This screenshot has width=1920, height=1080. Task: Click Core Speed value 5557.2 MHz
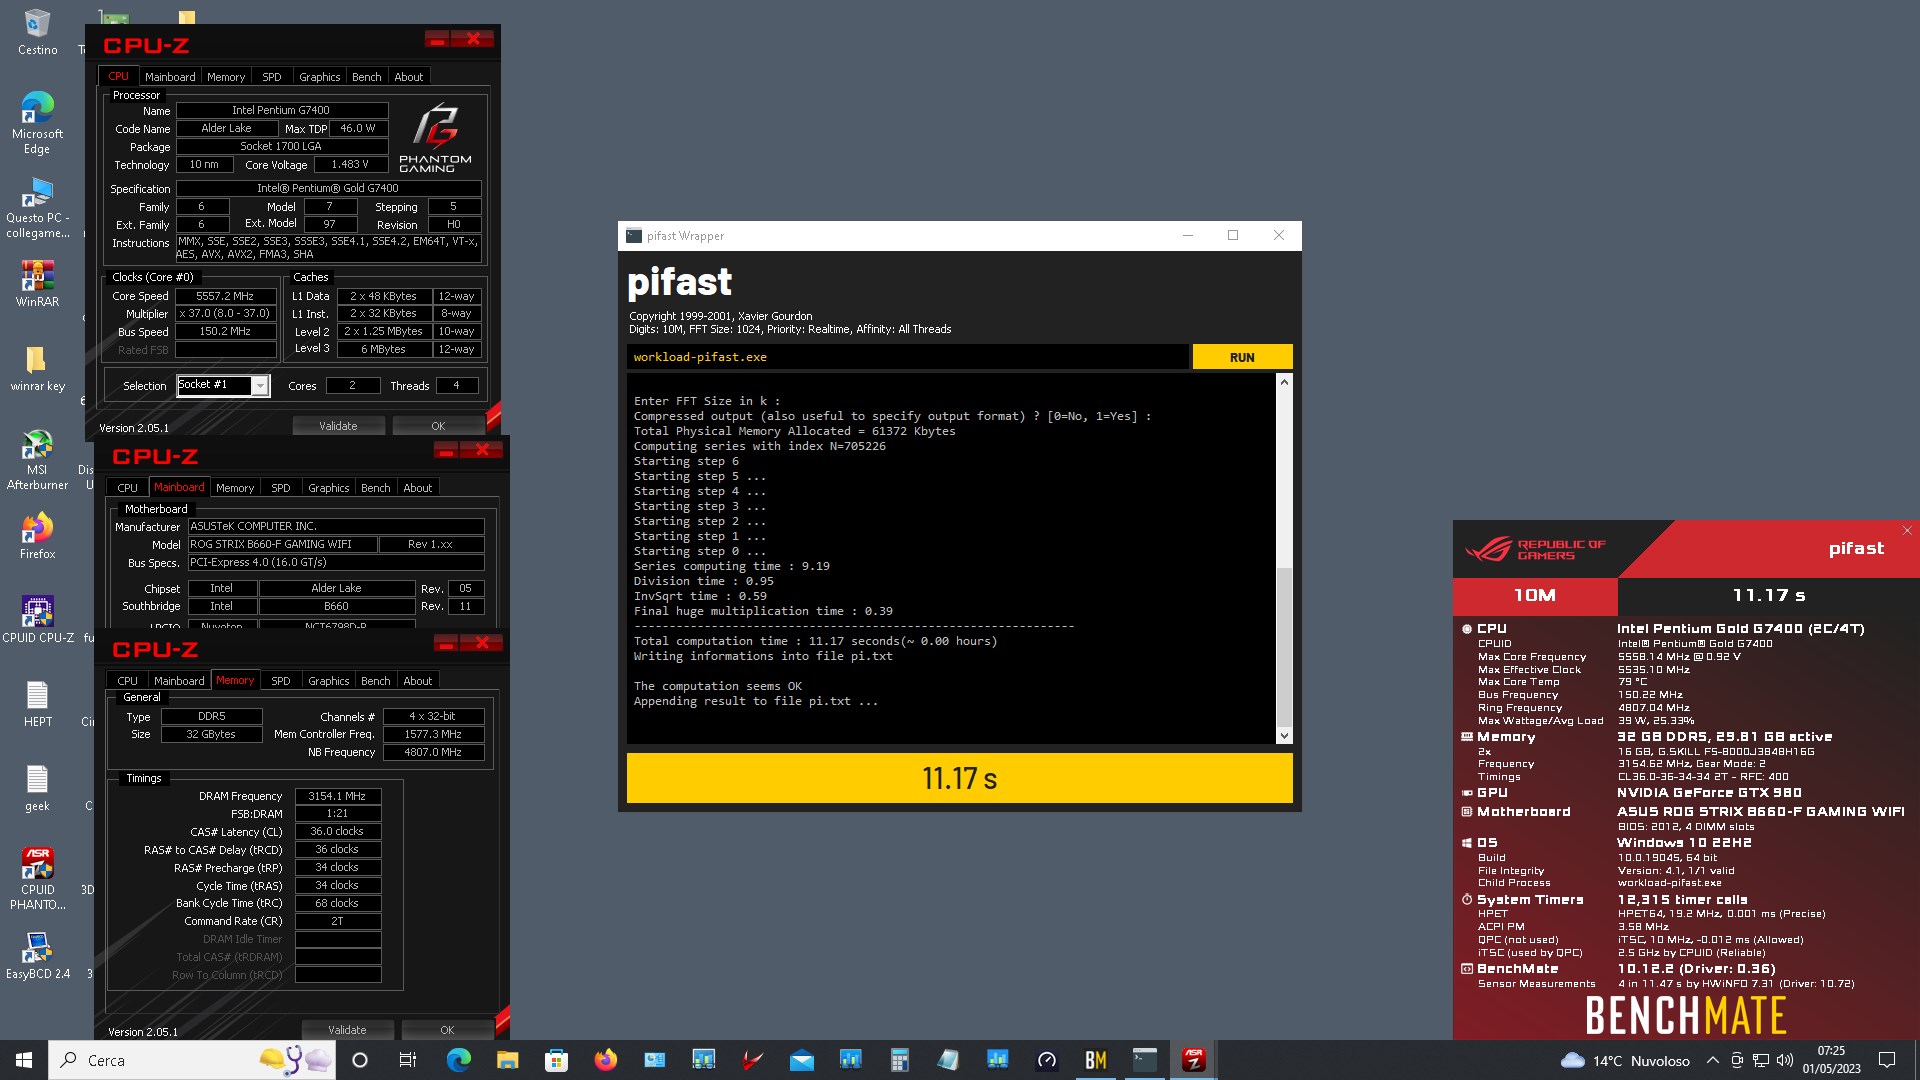coord(226,296)
